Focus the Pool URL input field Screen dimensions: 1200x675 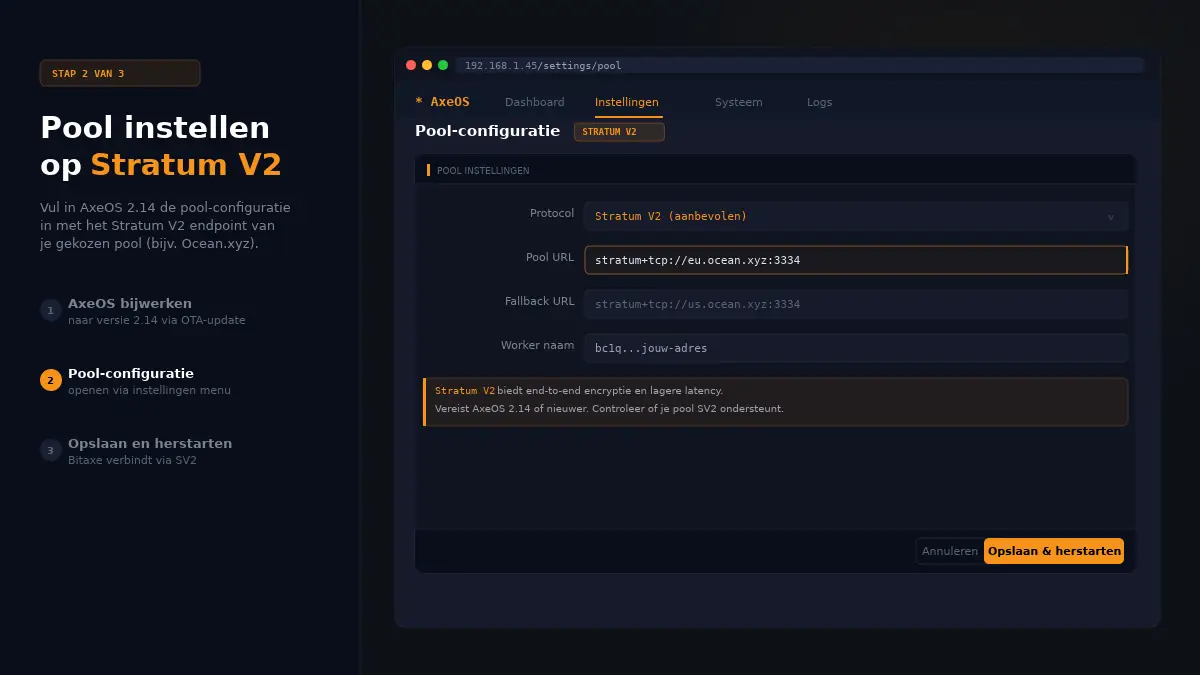pyautogui.click(x=856, y=260)
